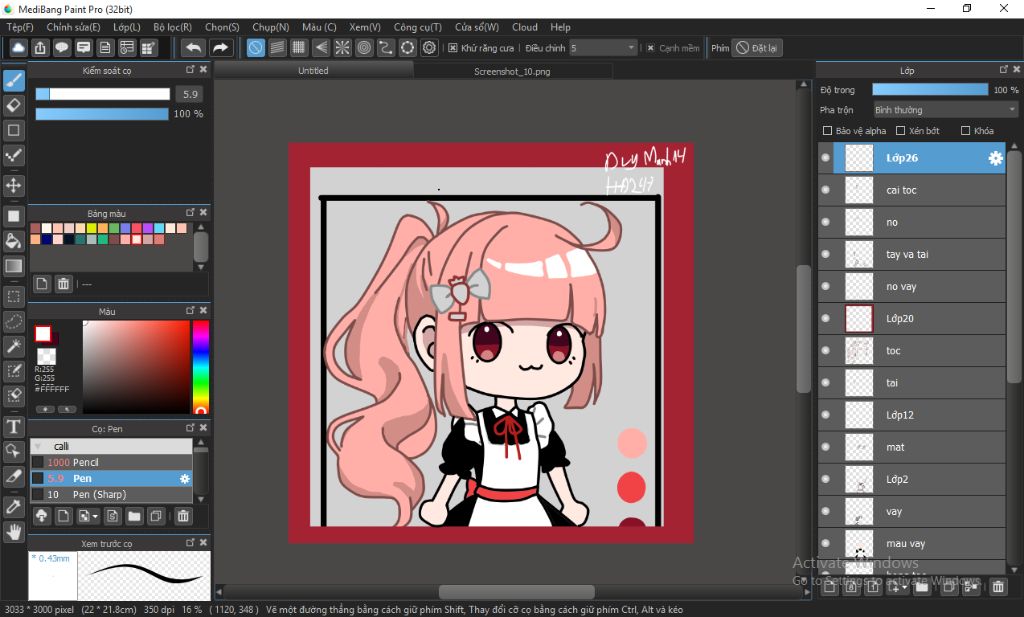Select the Eraser tool
Viewport: 1024px width, 617px height.
coord(14,105)
